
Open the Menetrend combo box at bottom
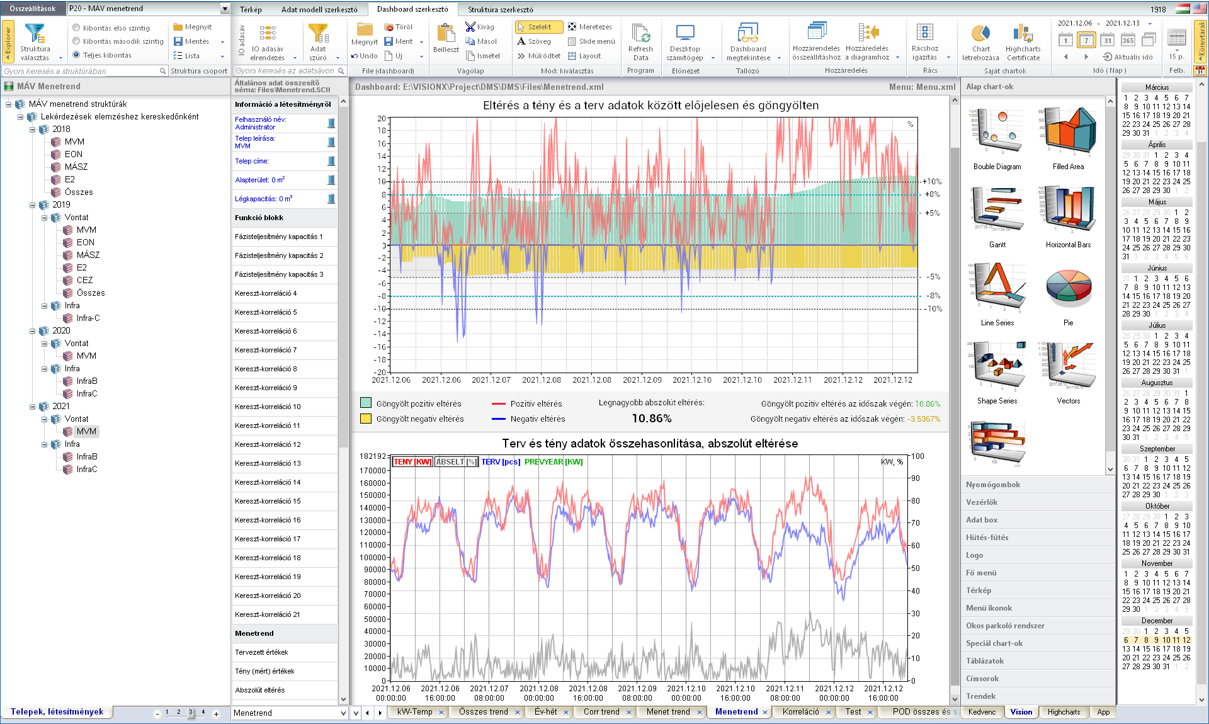[x=341, y=713]
